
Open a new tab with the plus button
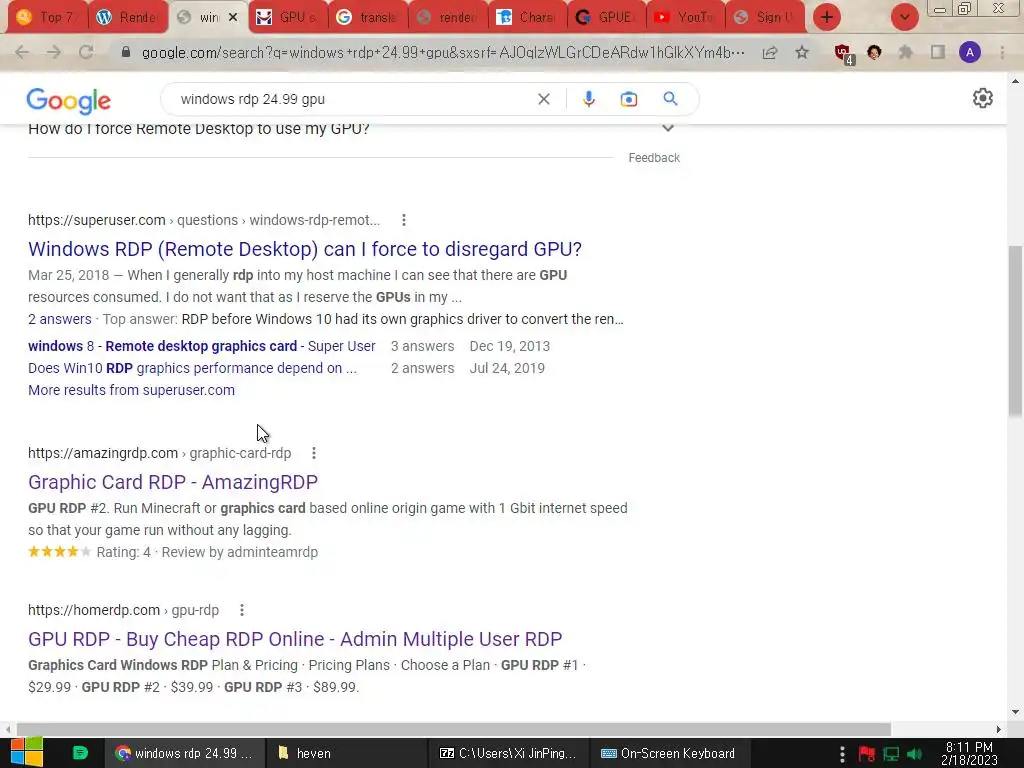[826, 17]
